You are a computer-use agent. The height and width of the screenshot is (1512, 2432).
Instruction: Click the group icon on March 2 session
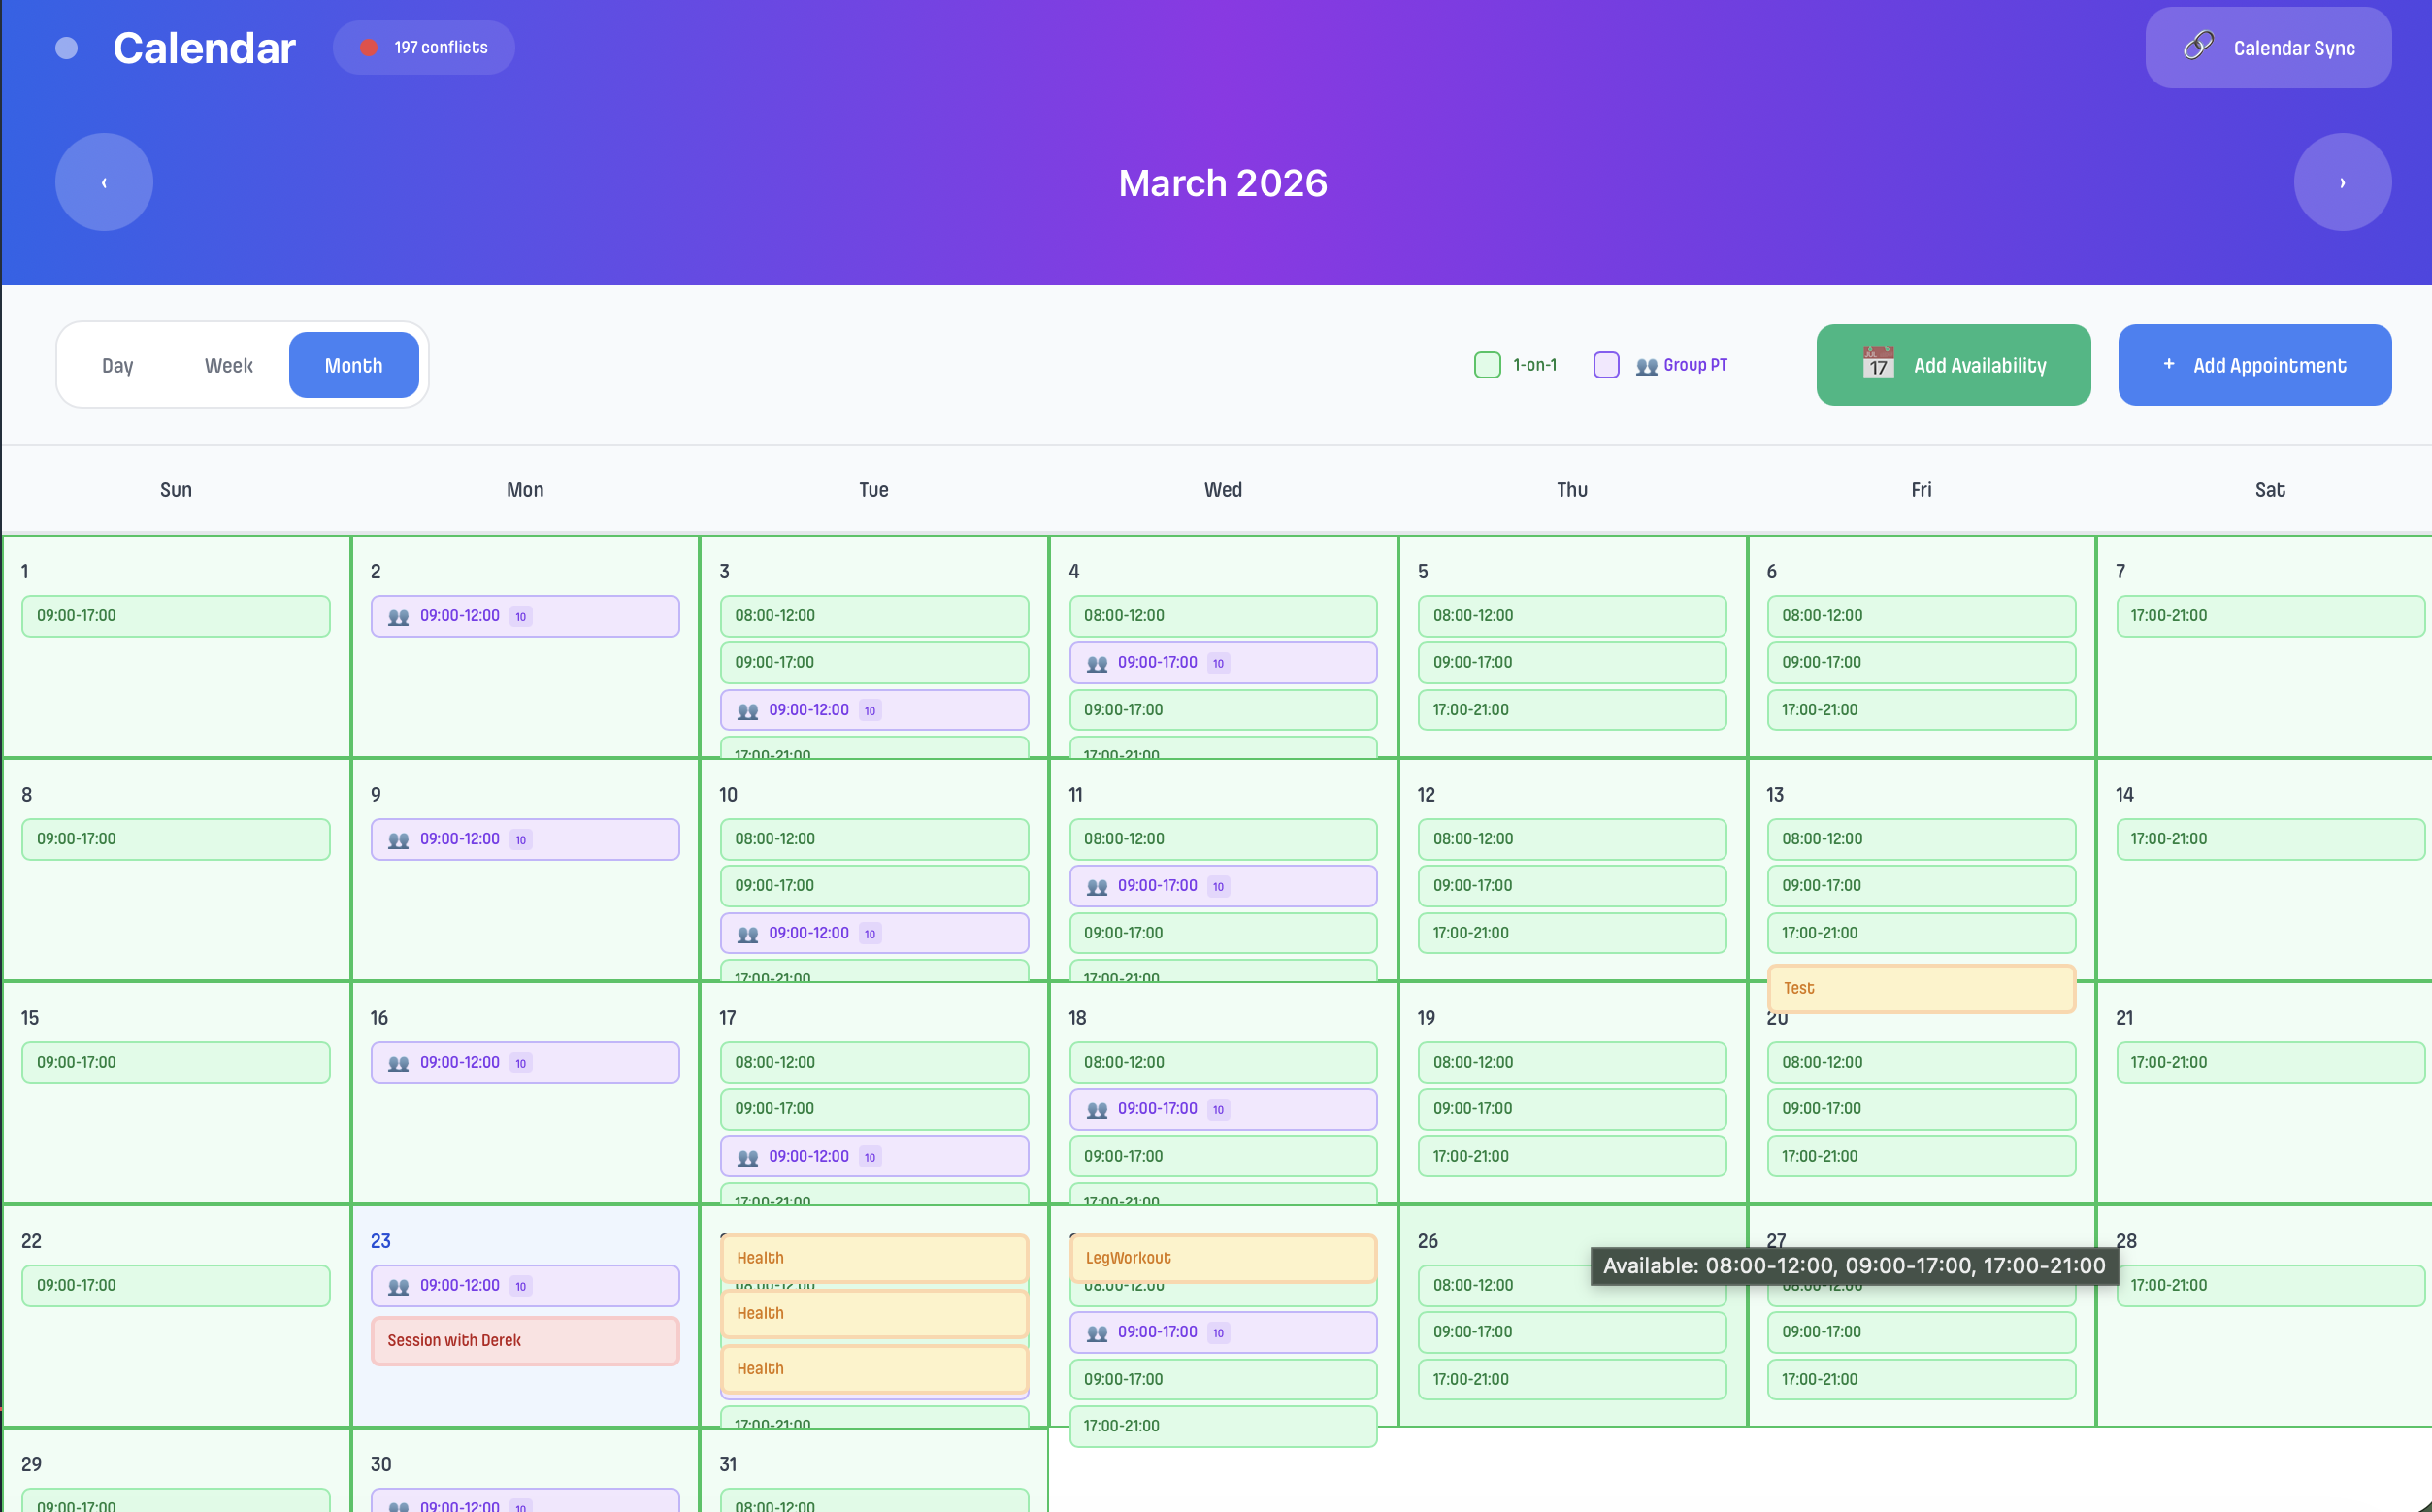399,616
